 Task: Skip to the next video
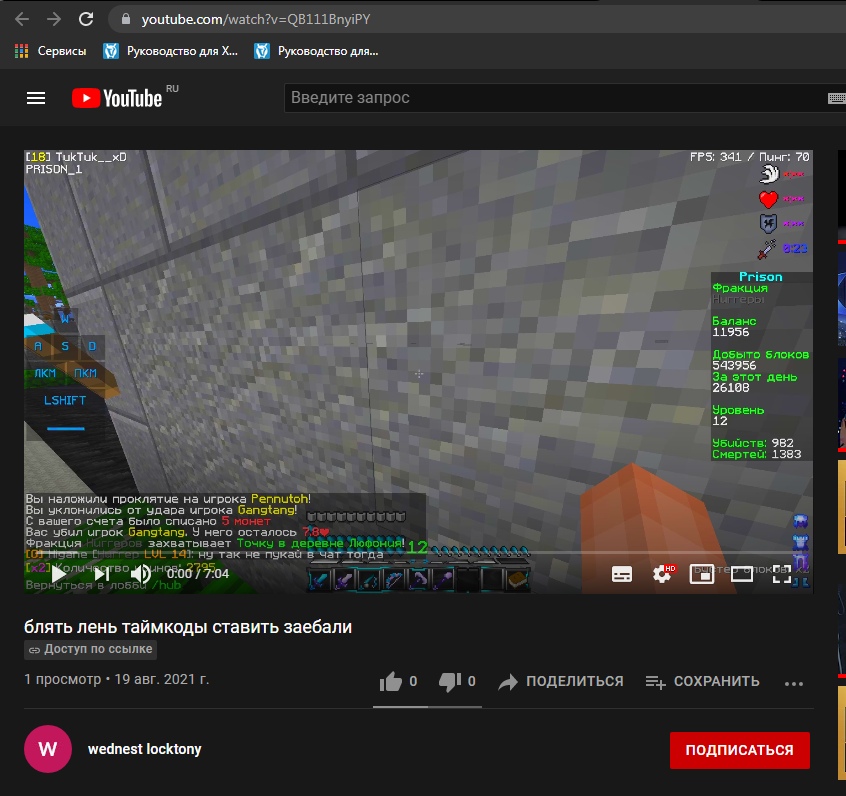(102, 574)
